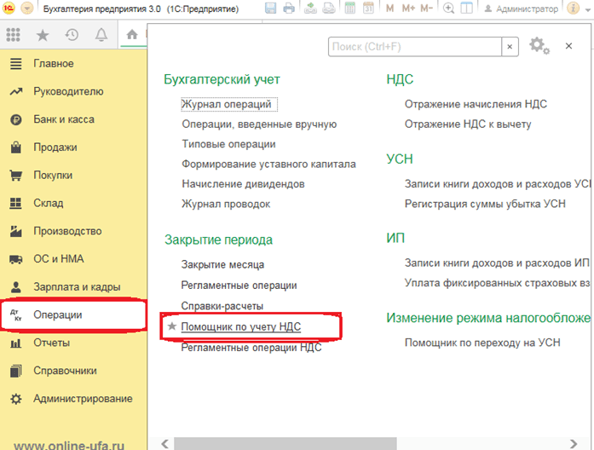The image size is (594, 450).
Task: Open the menu settings gear icon
Action: 539,46
